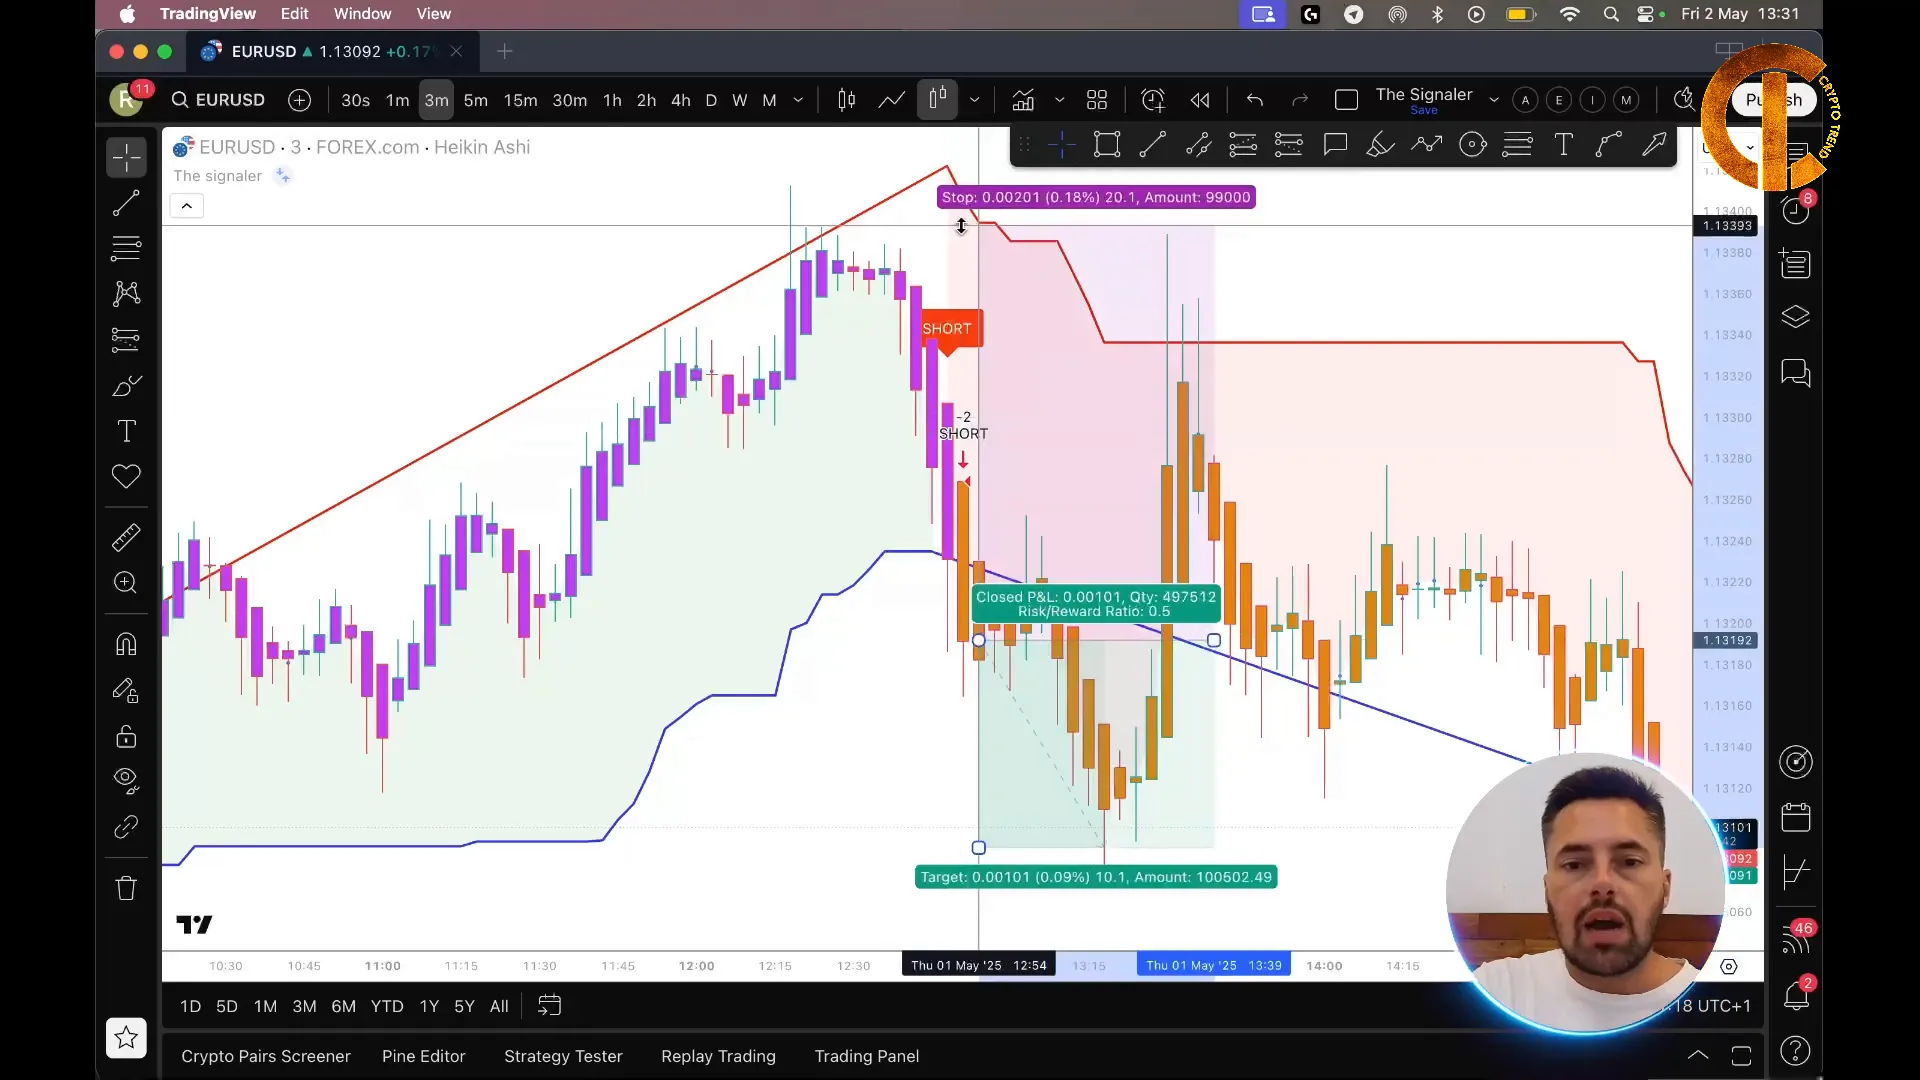The width and height of the screenshot is (1920, 1080).
Task: Select the Heikin Ashi candle chart style
Action: pyautogui.click(x=937, y=99)
